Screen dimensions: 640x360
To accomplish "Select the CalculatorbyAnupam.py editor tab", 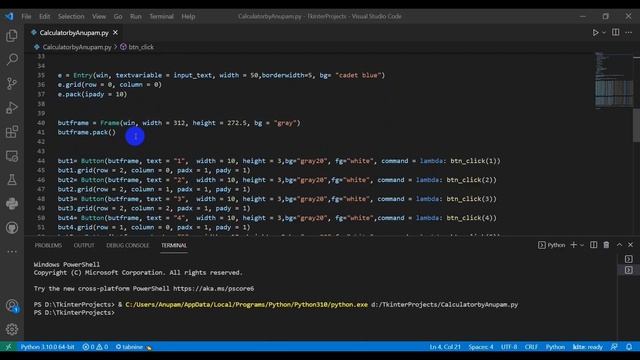I will click(x=73, y=33).
